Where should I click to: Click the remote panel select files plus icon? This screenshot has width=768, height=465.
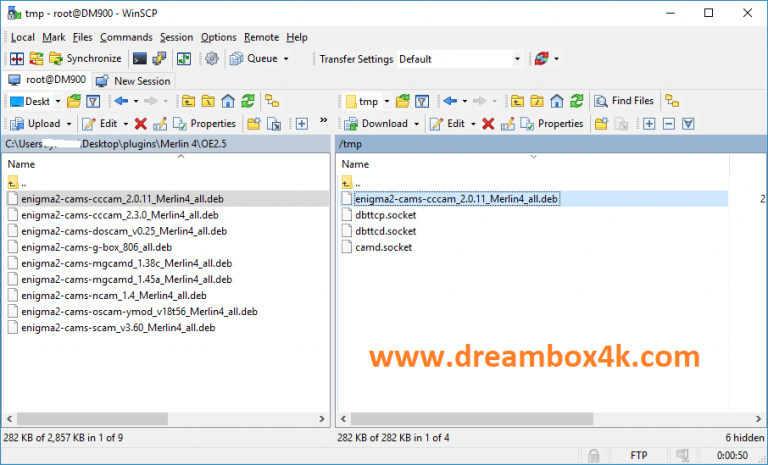(x=649, y=124)
